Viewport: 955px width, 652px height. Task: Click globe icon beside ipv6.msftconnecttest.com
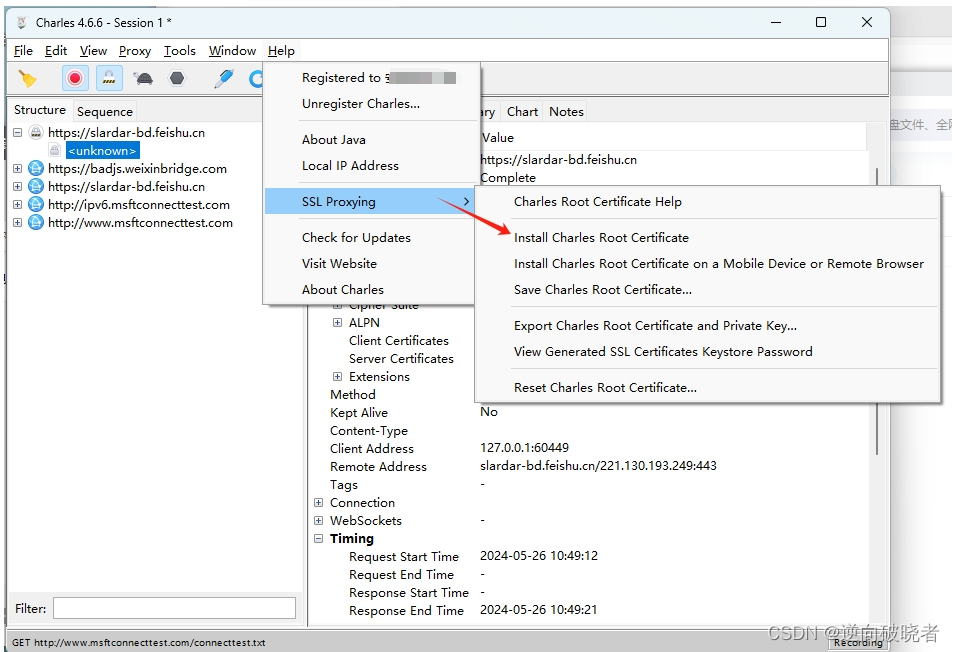(36, 205)
